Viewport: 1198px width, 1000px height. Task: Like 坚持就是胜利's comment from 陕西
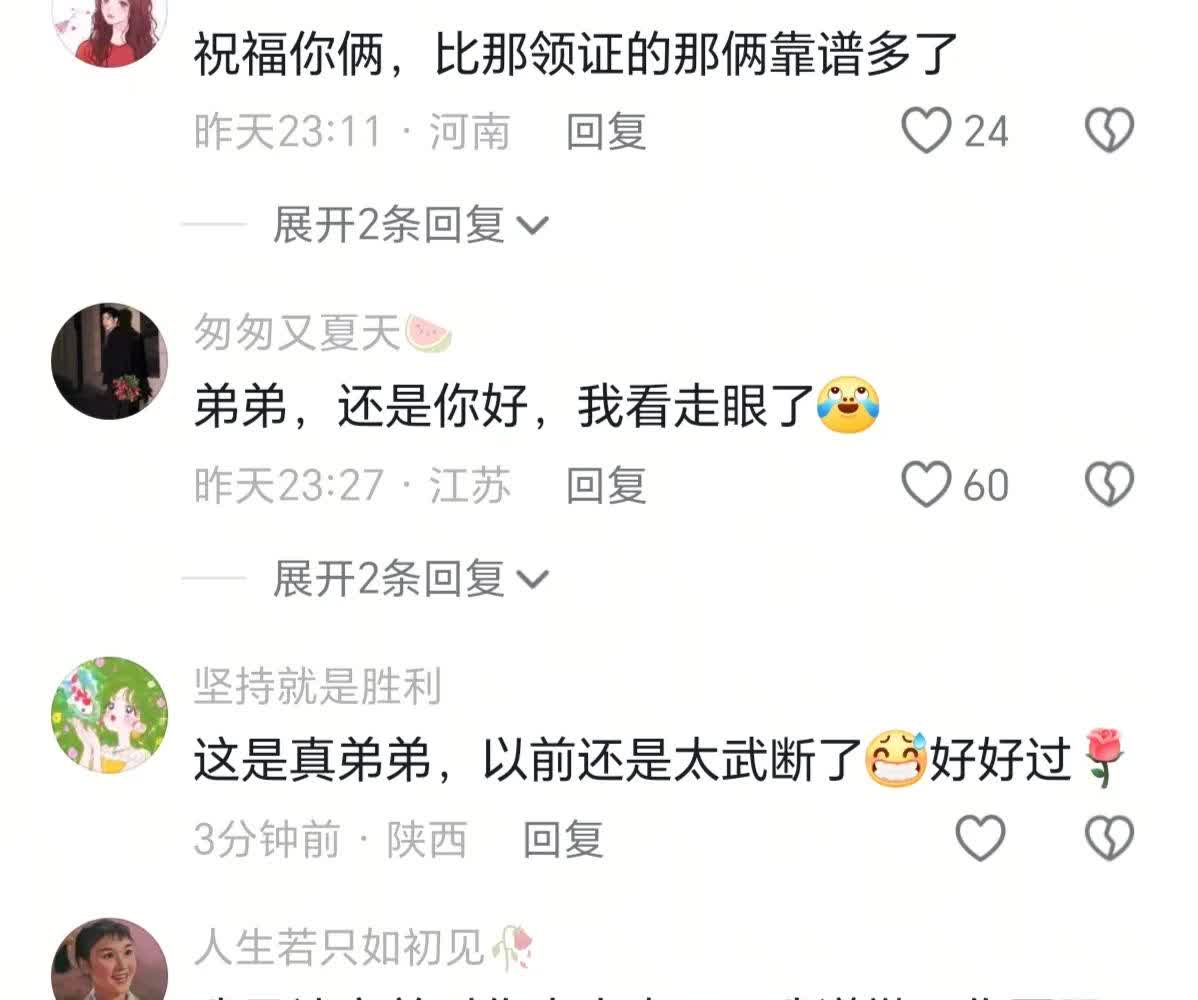click(981, 838)
